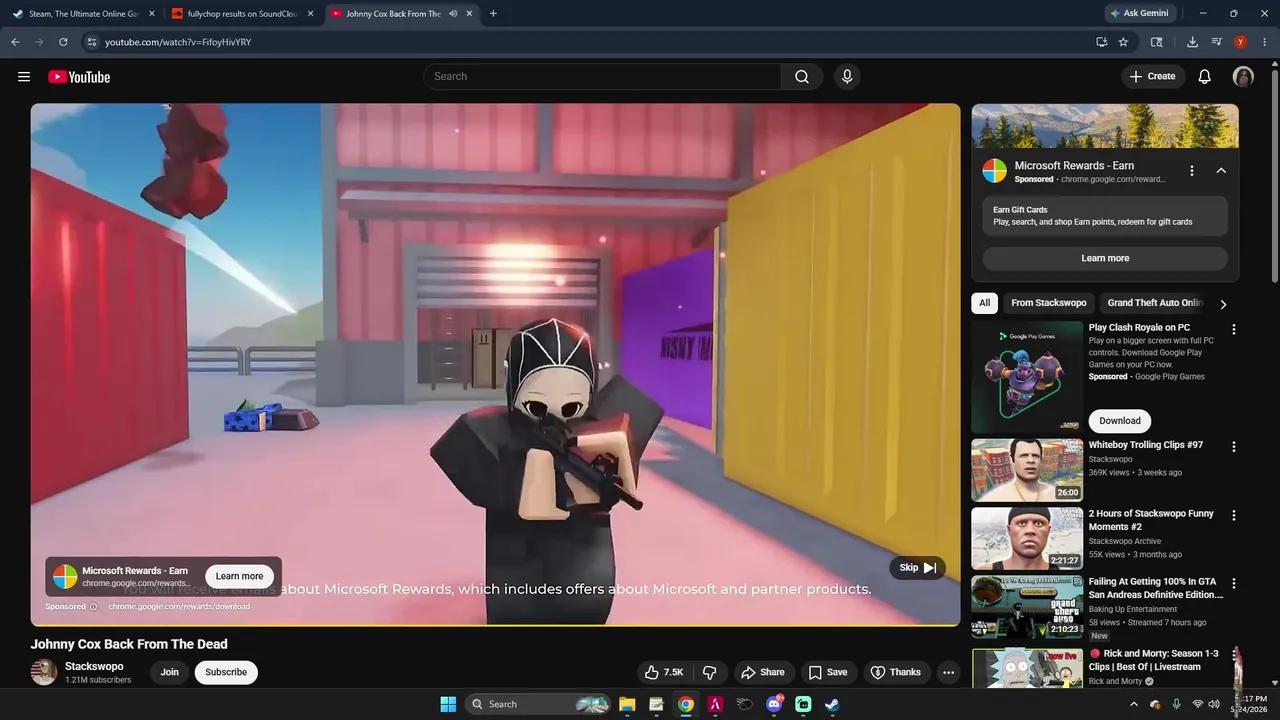
Task: Send Thanks to the creator
Action: (x=896, y=672)
